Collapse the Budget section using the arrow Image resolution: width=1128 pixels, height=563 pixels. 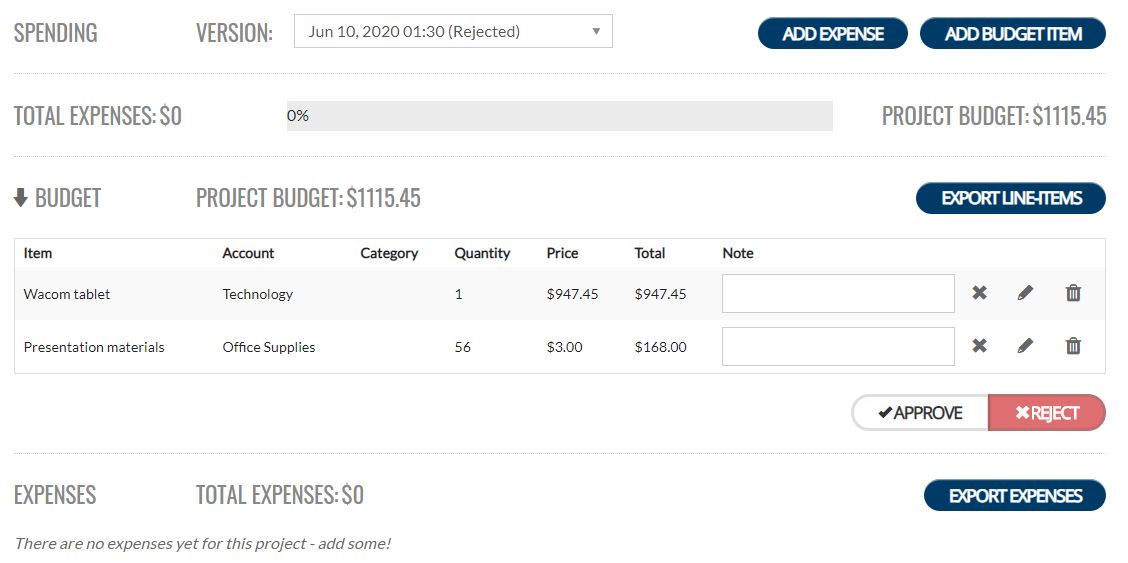tap(21, 198)
